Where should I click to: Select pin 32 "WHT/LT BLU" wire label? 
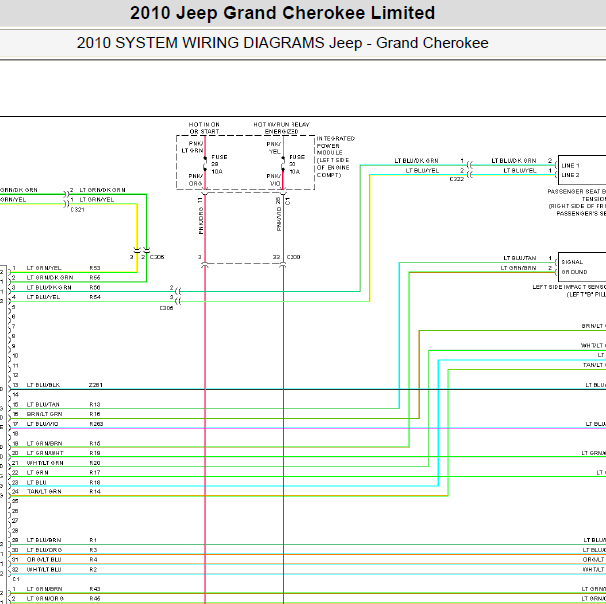44,569
